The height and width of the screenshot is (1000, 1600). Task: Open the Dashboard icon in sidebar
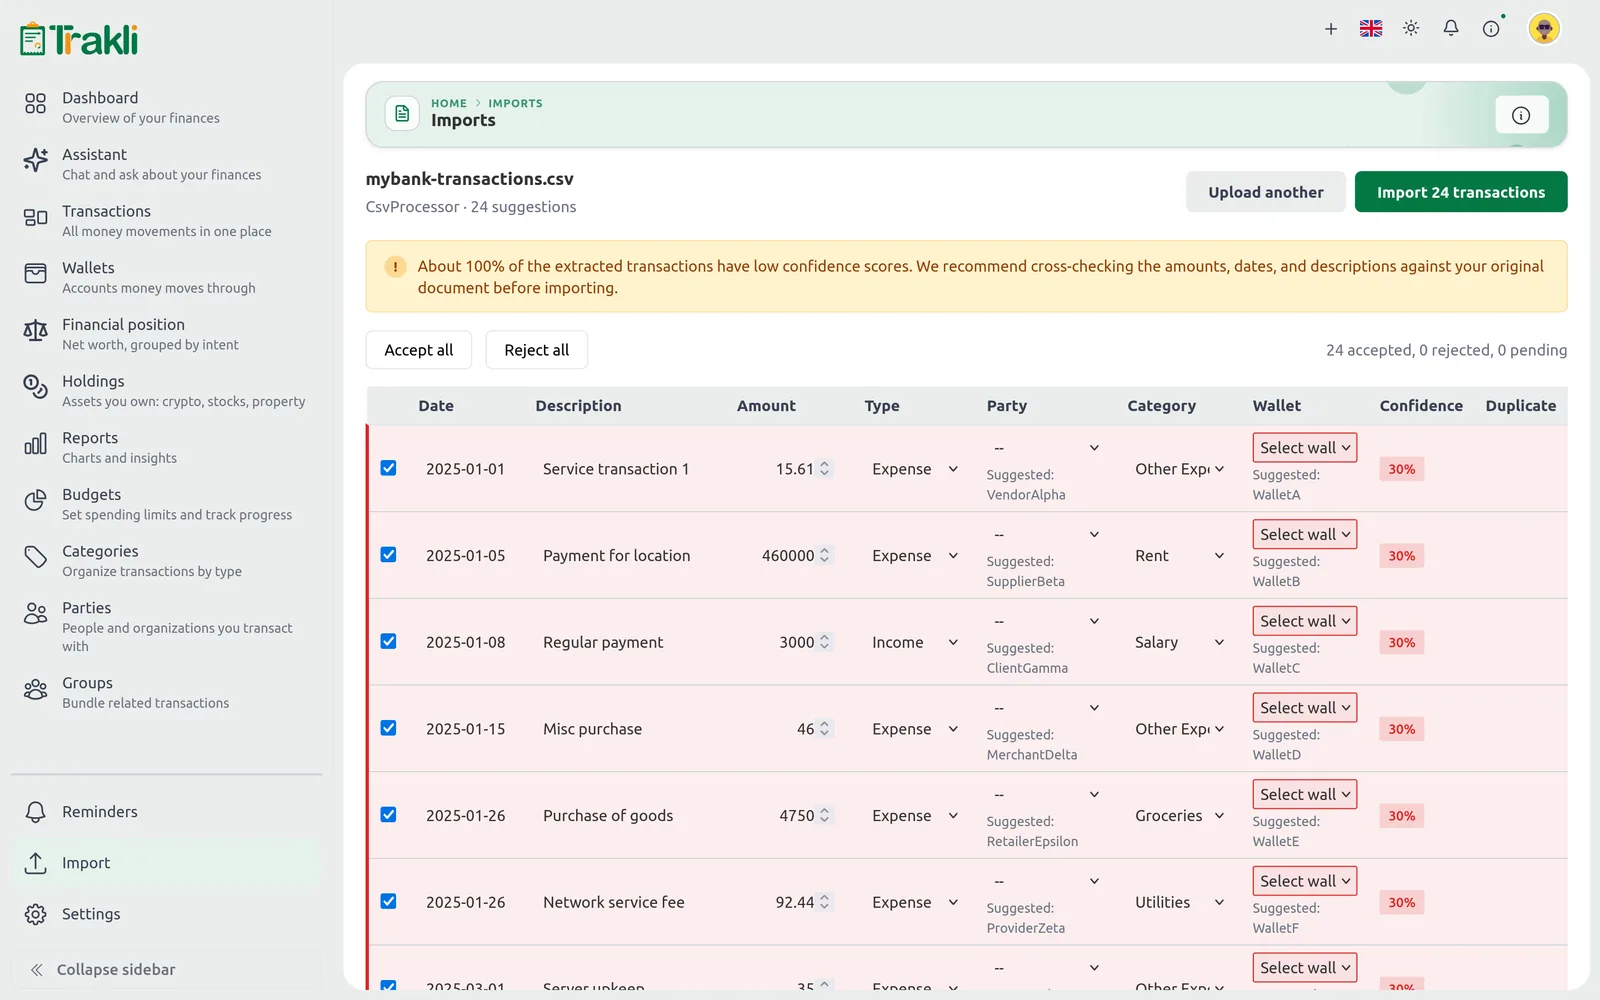35,103
